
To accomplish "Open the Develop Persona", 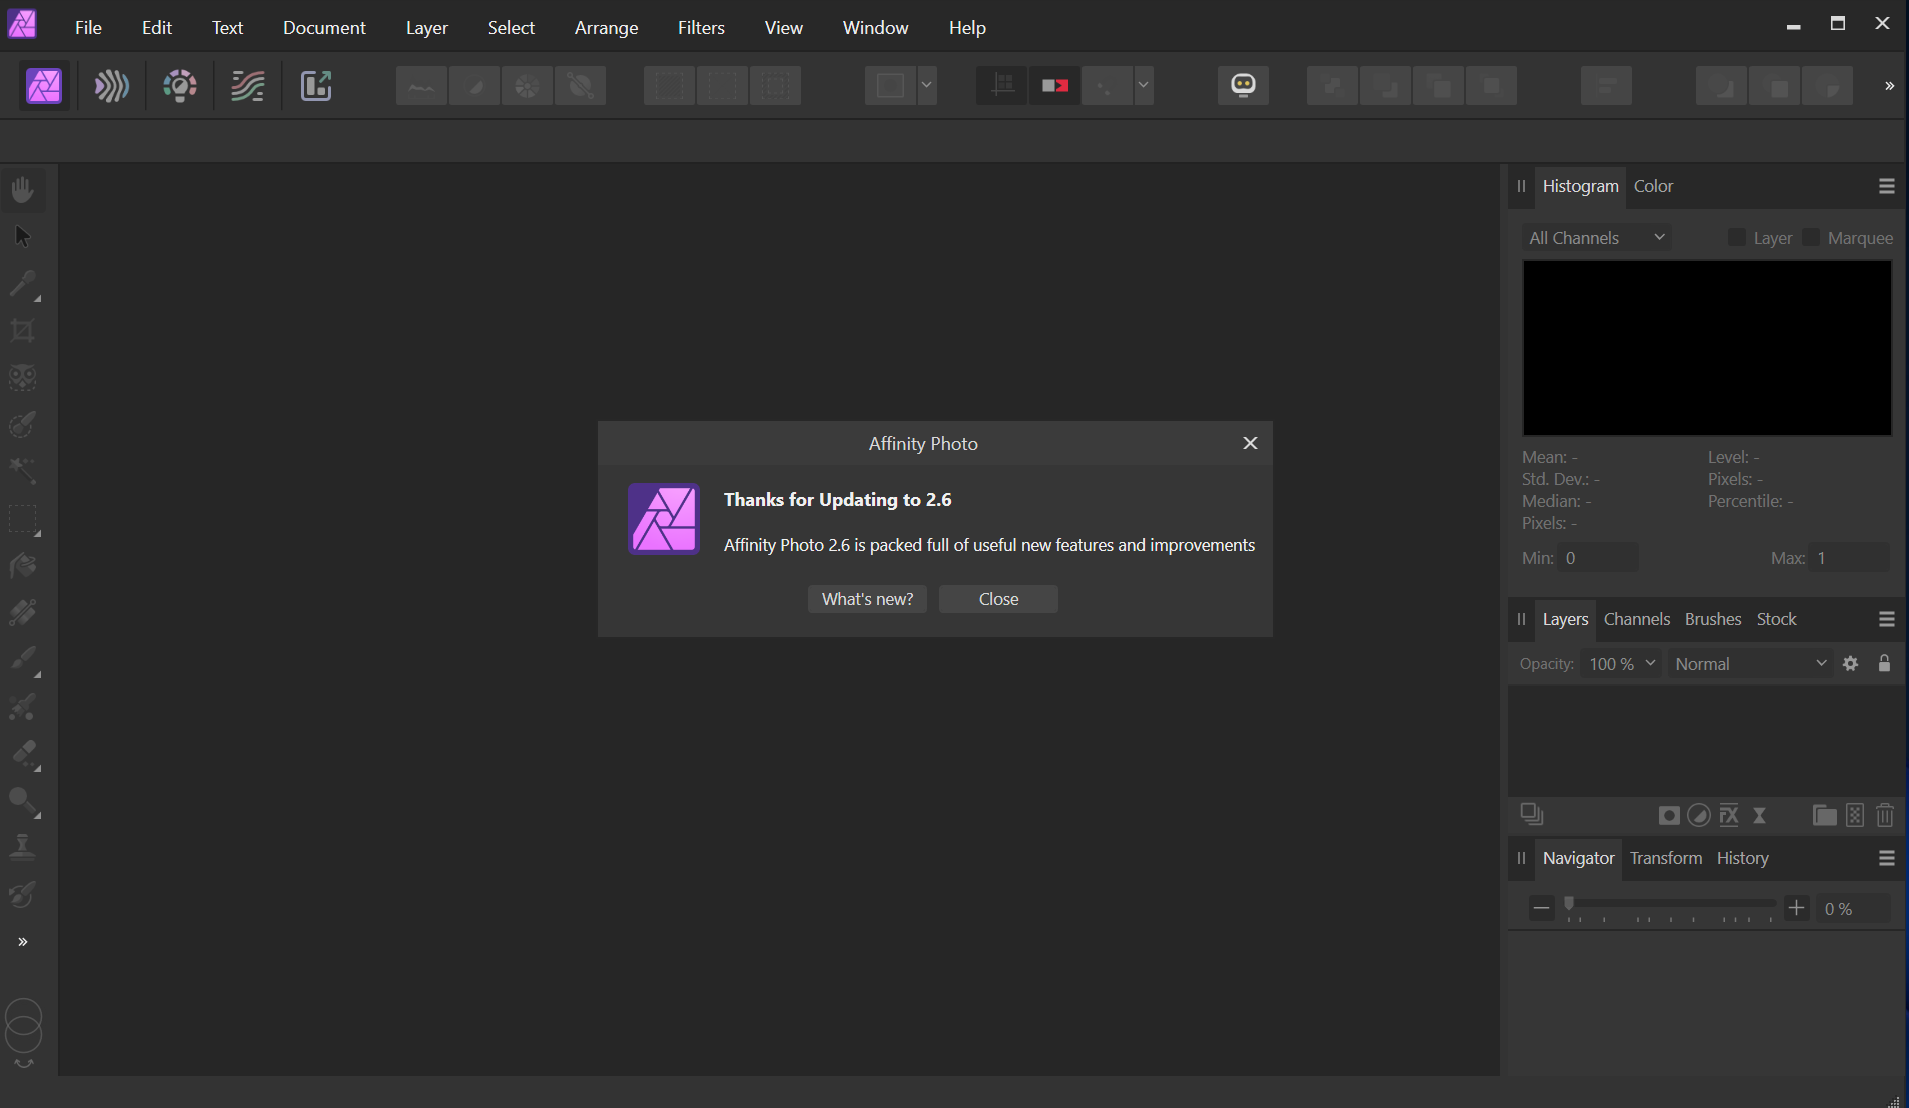I will (180, 86).
